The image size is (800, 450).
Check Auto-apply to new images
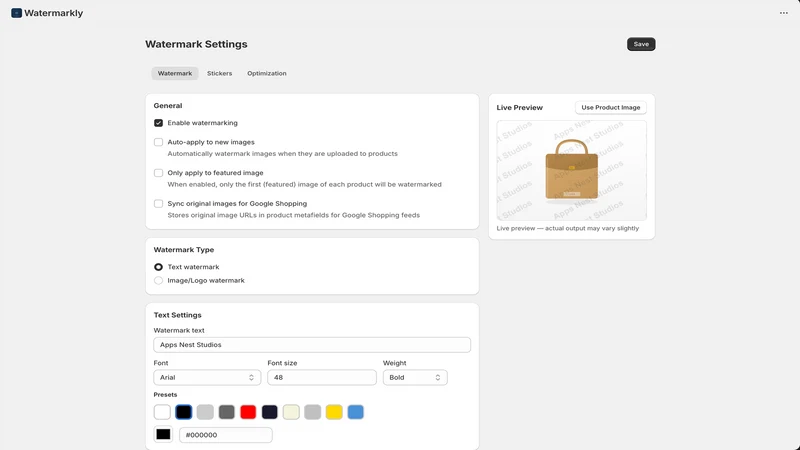pyautogui.click(x=158, y=142)
